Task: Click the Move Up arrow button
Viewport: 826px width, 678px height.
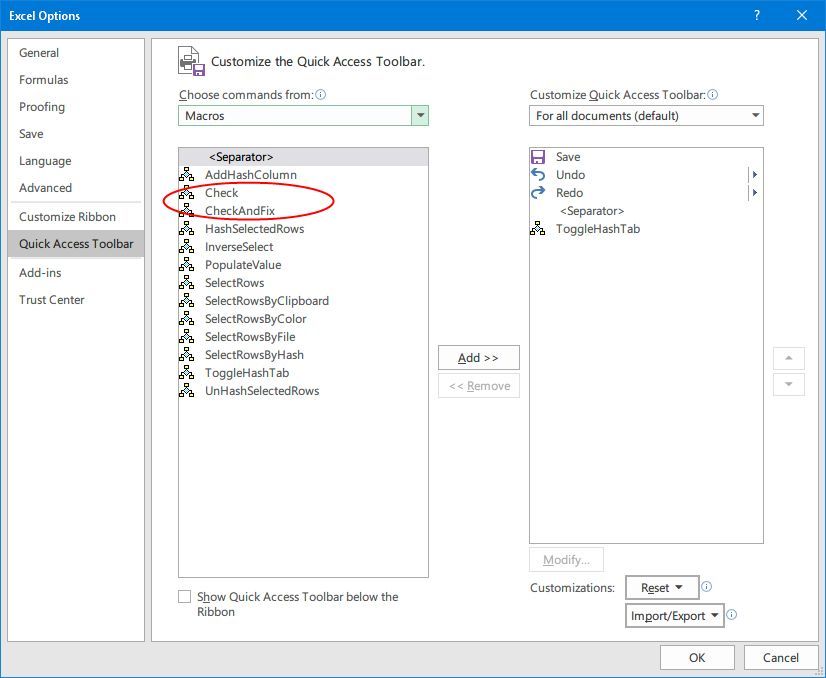Action: click(789, 358)
